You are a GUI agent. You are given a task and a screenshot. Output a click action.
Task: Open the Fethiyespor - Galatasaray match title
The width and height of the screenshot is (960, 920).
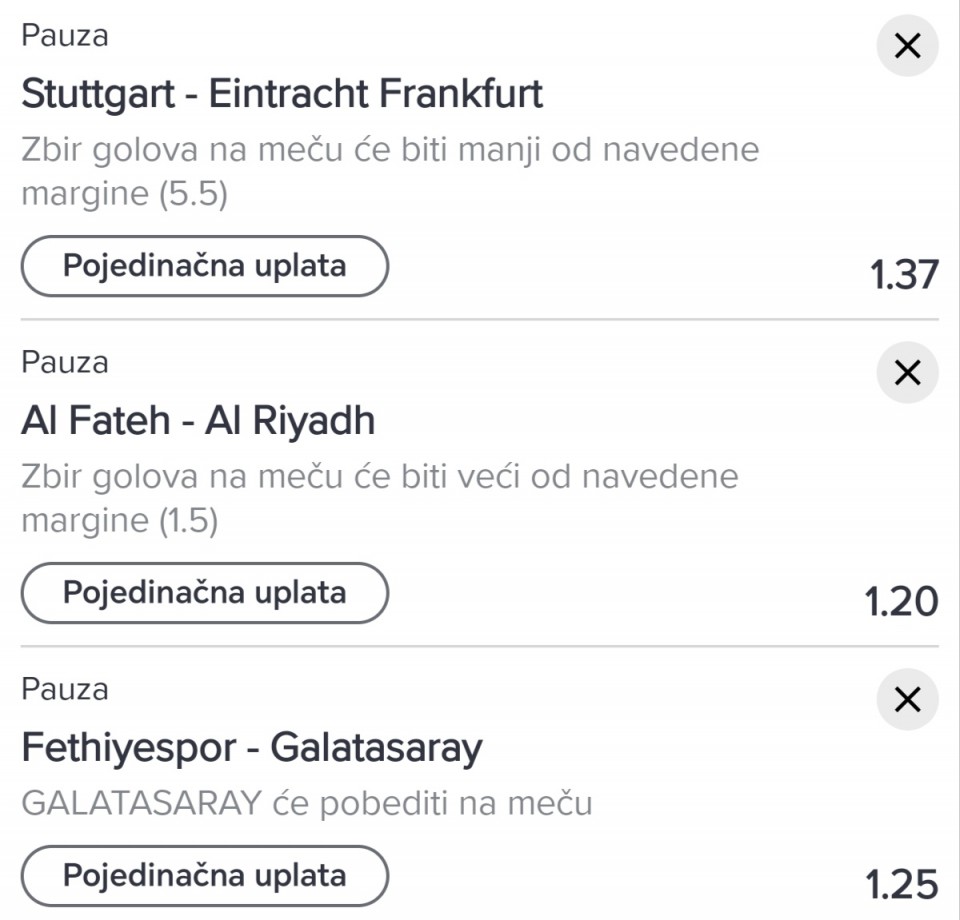click(252, 748)
